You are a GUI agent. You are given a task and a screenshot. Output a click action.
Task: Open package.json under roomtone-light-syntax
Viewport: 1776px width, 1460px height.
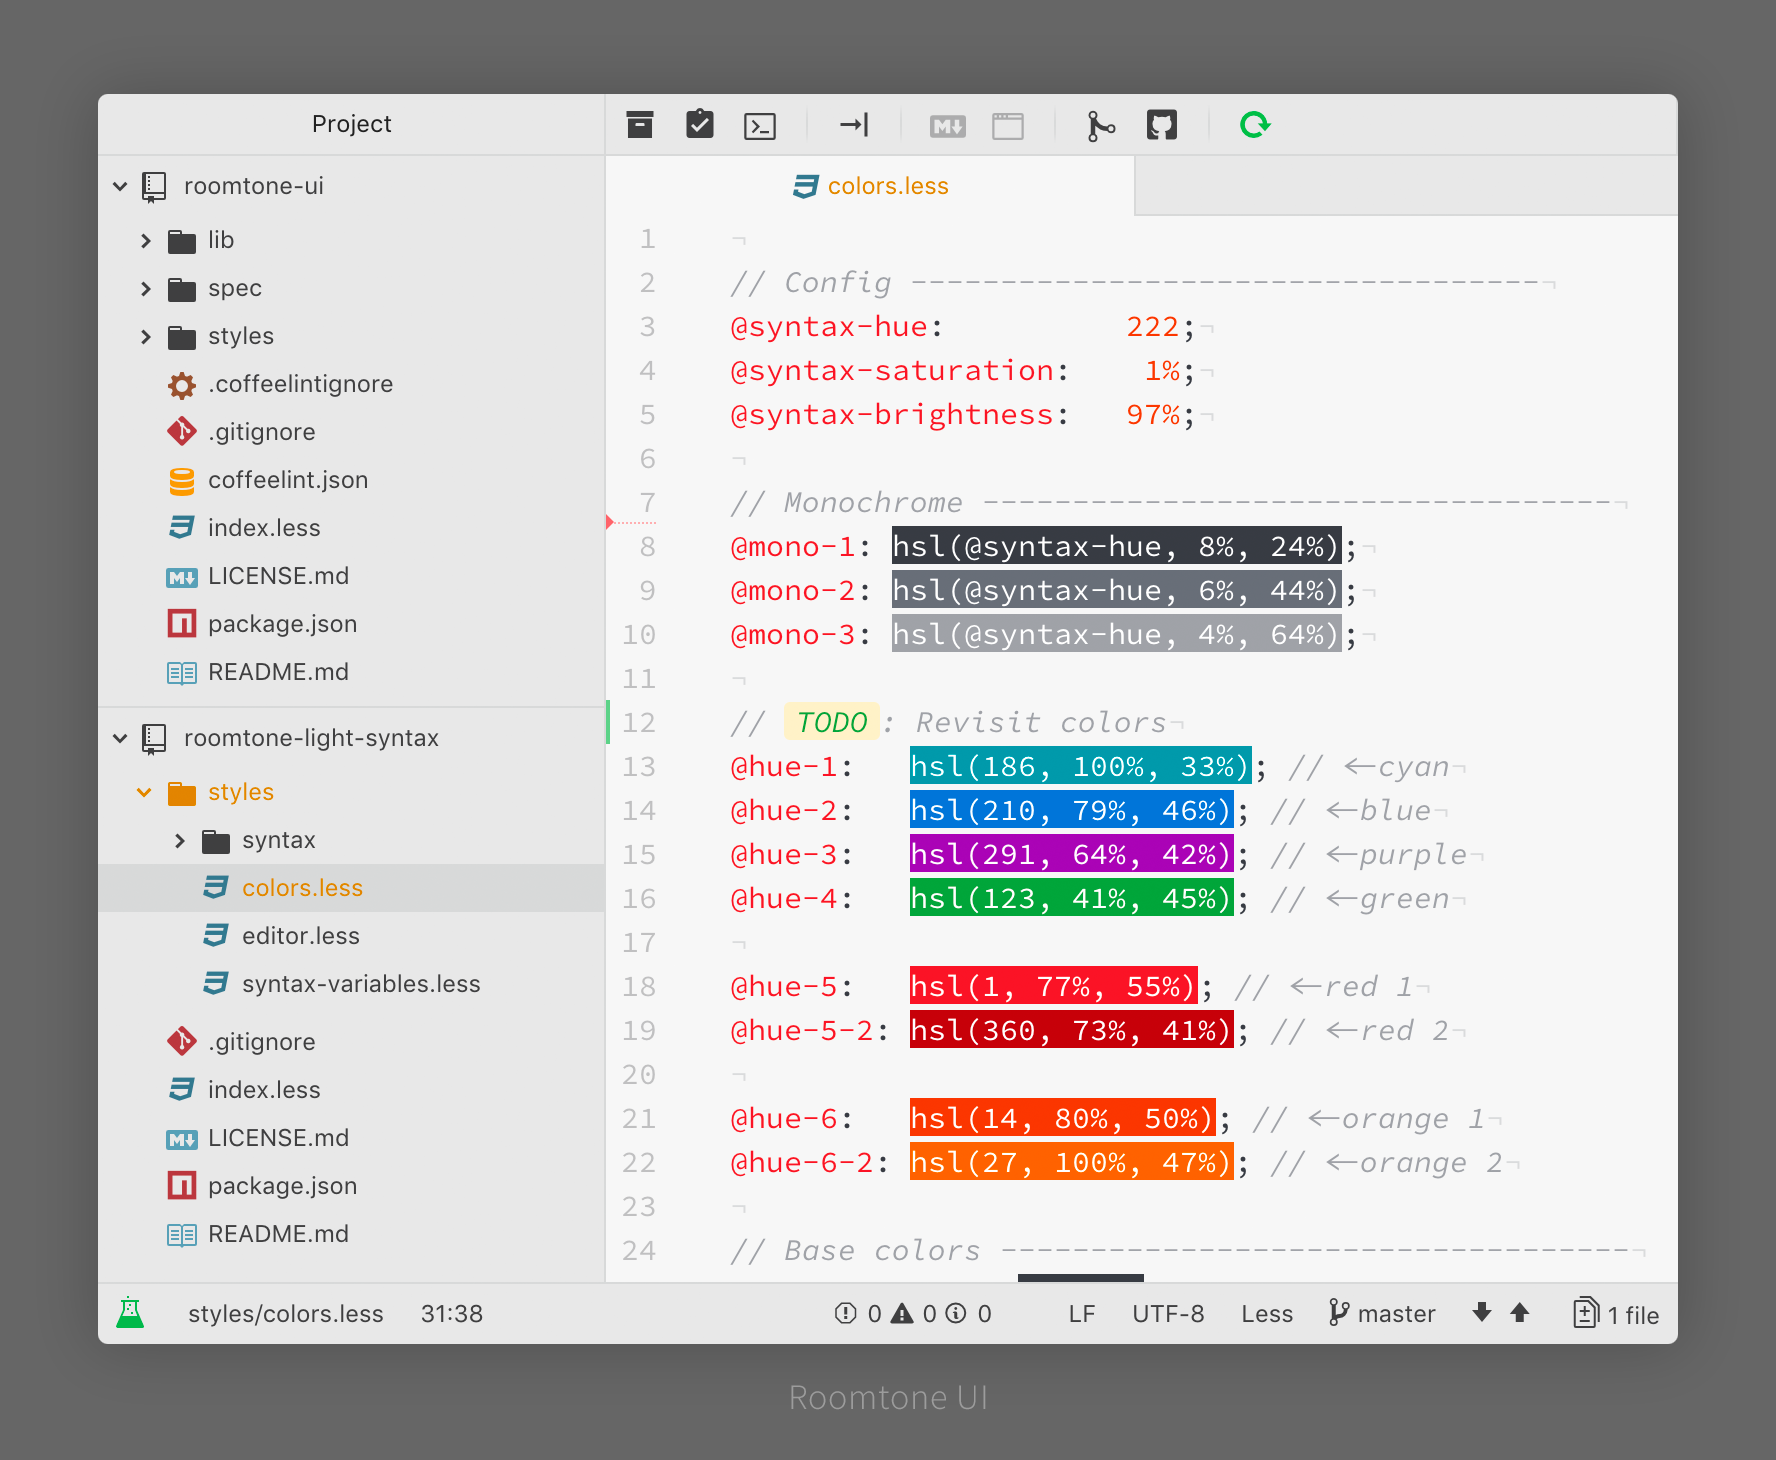[x=351, y=1186]
